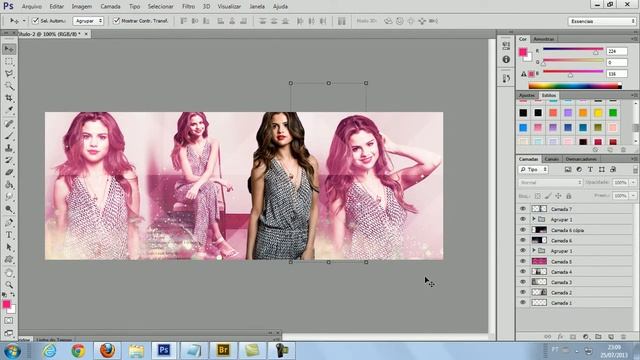Select the Crop tool
This screenshot has height=360, width=640.
tap(9, 98)
